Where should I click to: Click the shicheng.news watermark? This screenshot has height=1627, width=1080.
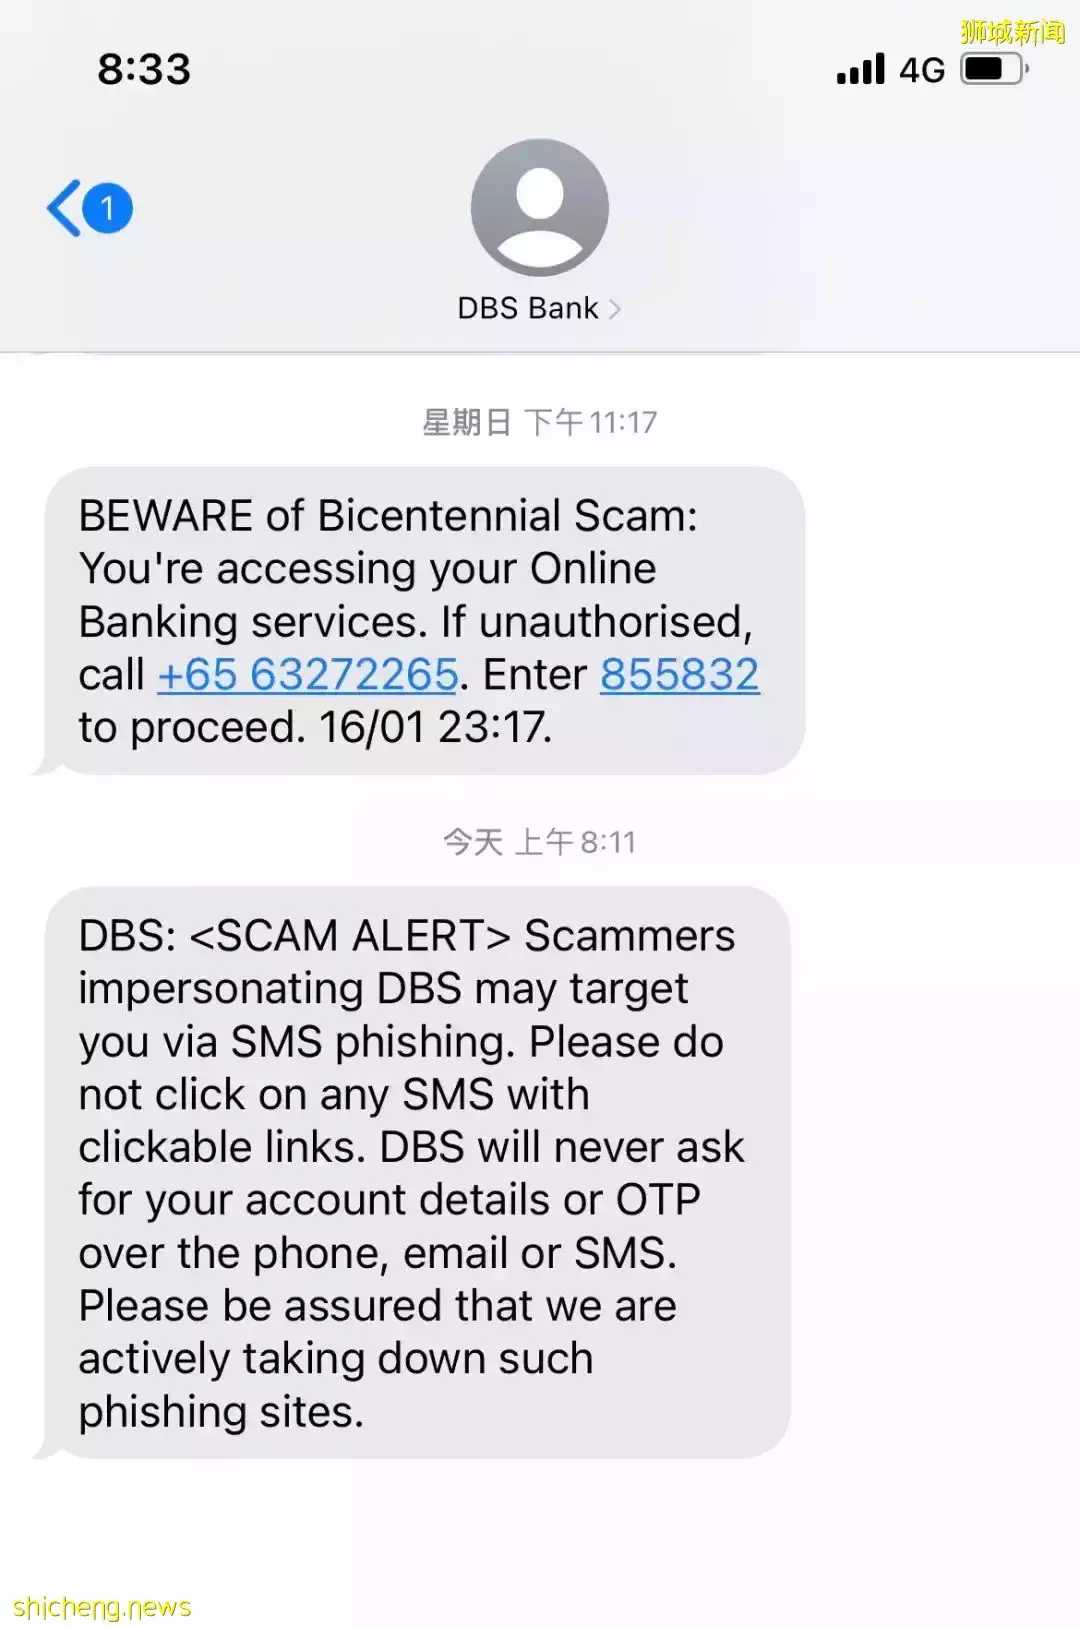pos(102,1607)
